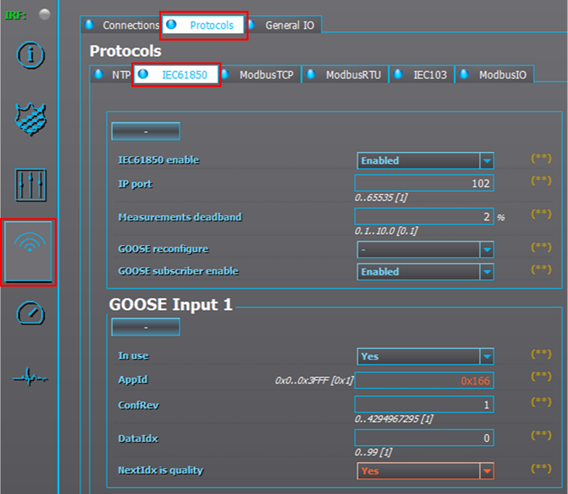Click the blue dot on NTP tab
Viewport: 568px width, 494px height.
click(98, 74)
